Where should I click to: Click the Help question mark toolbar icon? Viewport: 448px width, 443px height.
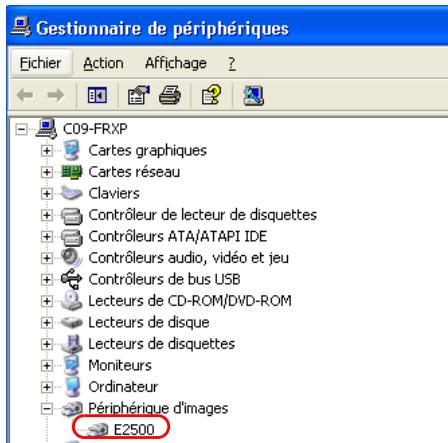(211, 95)
